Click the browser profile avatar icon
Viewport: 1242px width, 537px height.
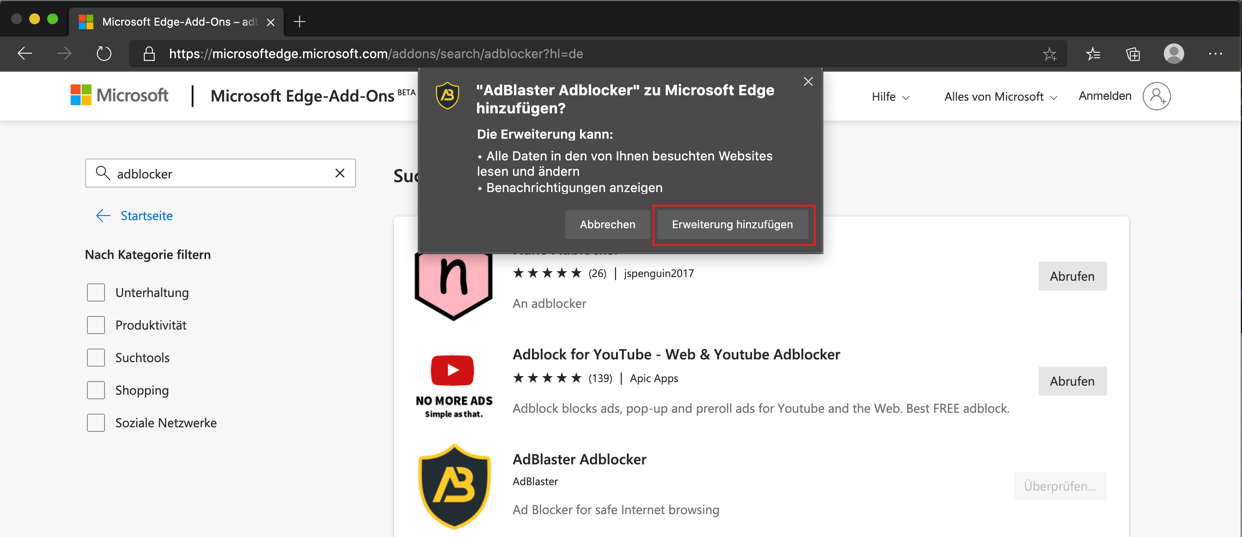[1174, 54]
